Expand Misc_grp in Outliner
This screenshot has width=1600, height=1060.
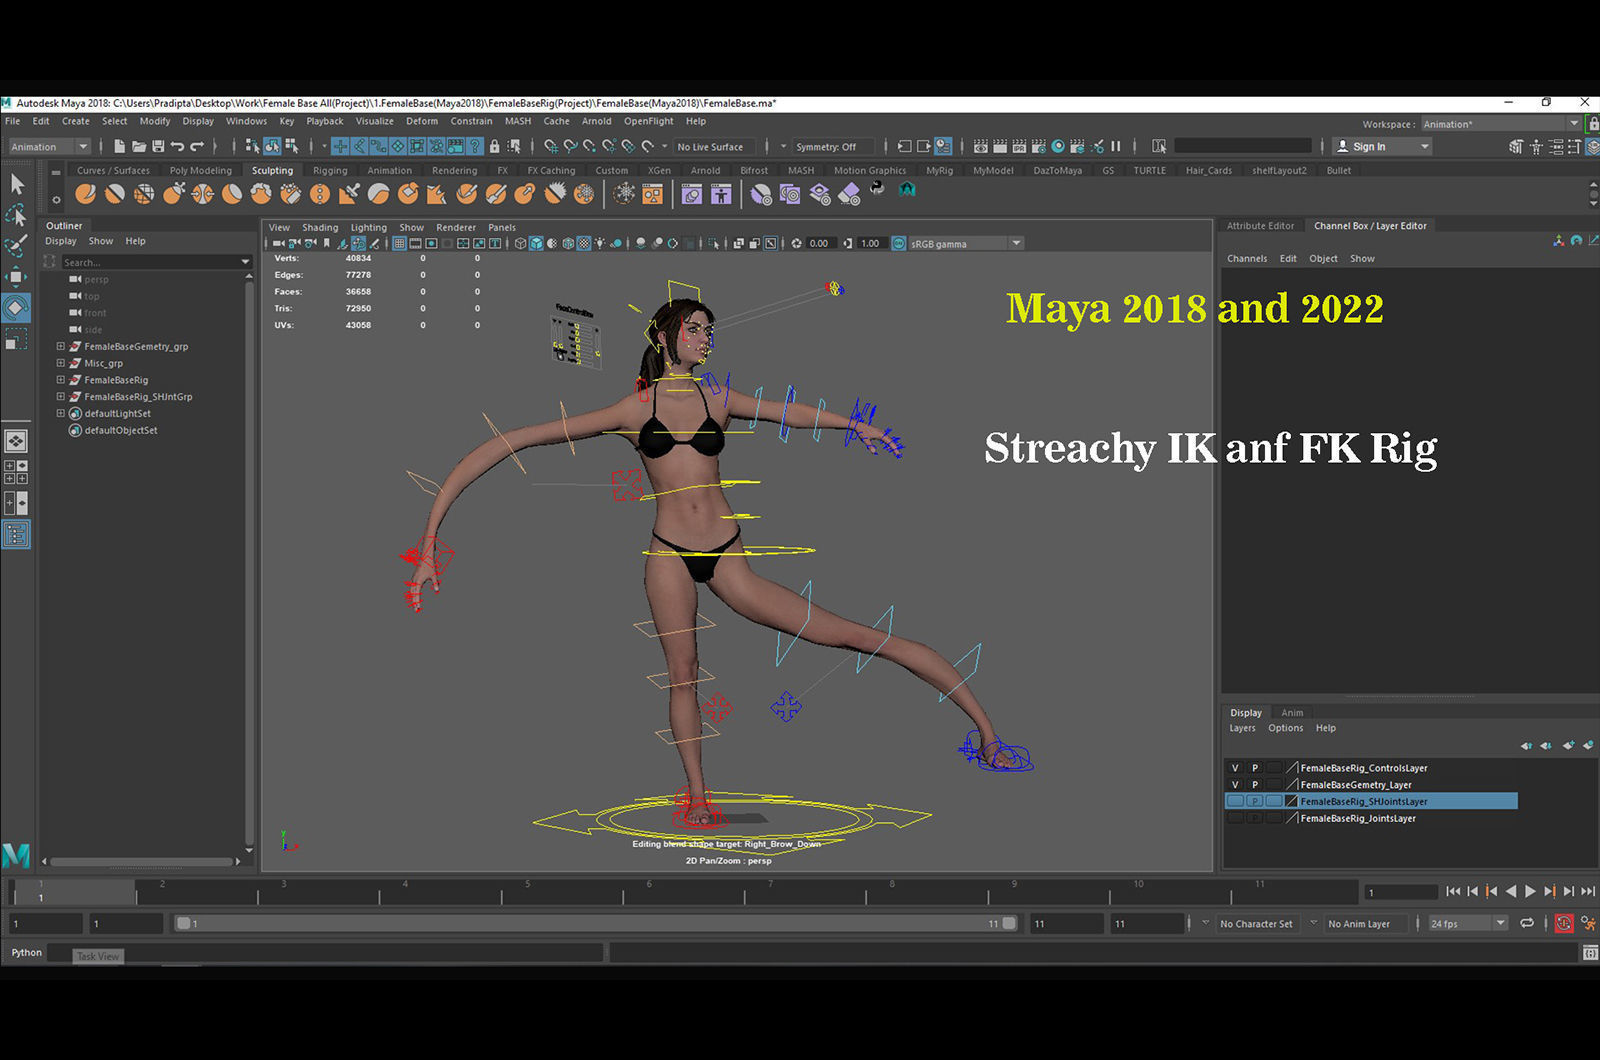click(60, 363)
